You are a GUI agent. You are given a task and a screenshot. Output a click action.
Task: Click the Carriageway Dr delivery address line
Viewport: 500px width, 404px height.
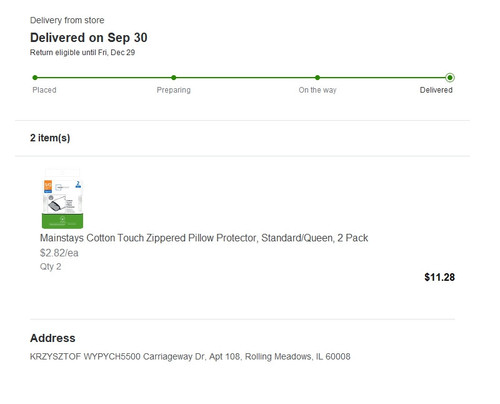pos(190,357)
